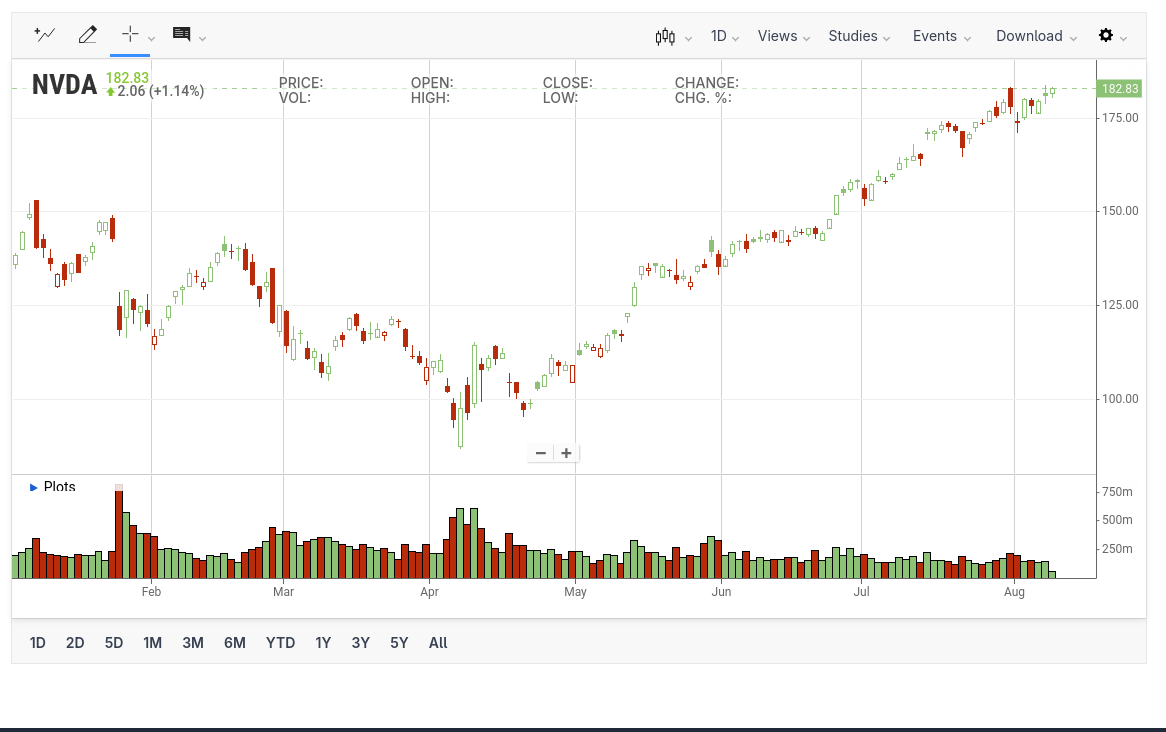Open the 1D interval dropdown in toolbar
1166x732 pixels.
pyautogui.click(x=725, y=36)
